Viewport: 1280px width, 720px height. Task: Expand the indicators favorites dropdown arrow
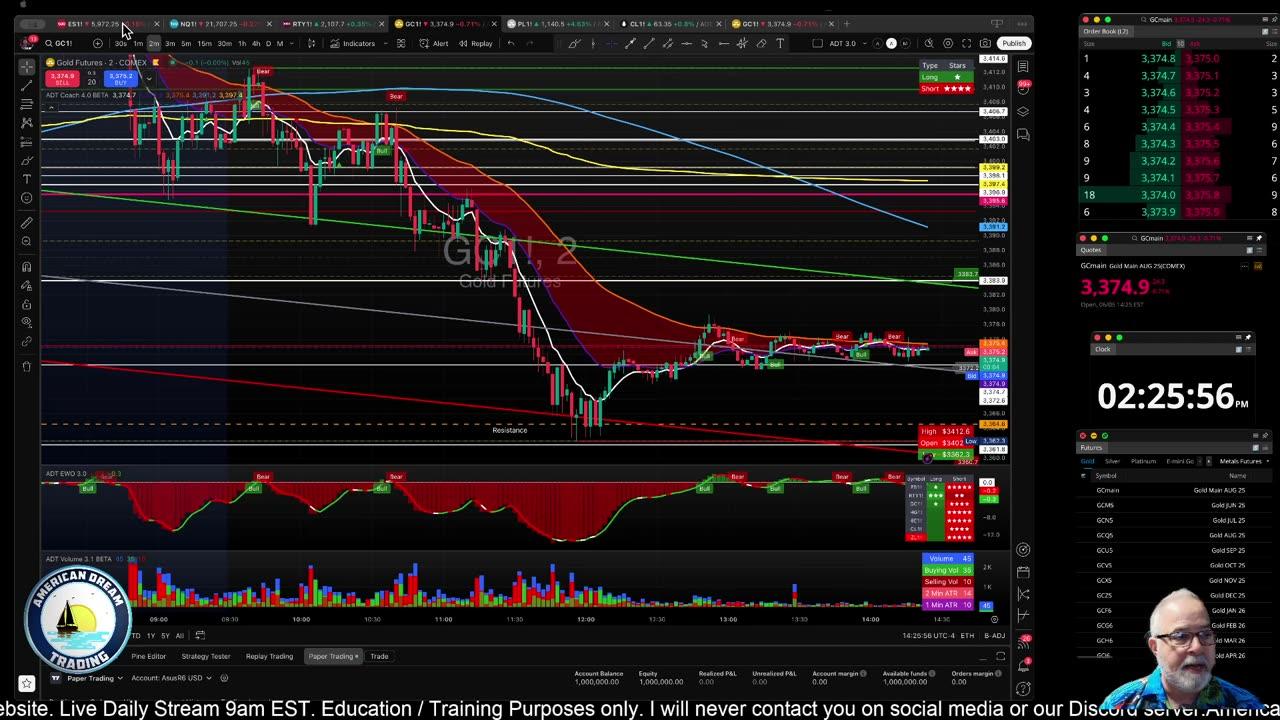click(385, 43)
